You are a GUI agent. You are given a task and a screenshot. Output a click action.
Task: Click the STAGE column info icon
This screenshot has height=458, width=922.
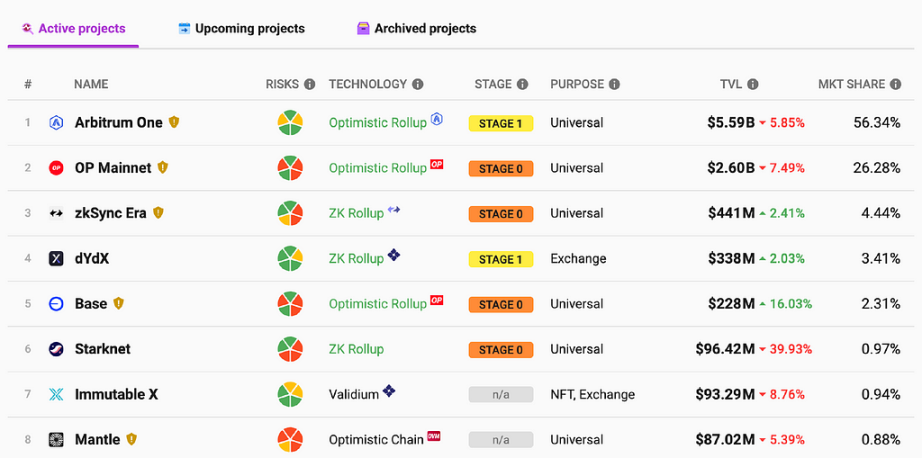(522, 85)
